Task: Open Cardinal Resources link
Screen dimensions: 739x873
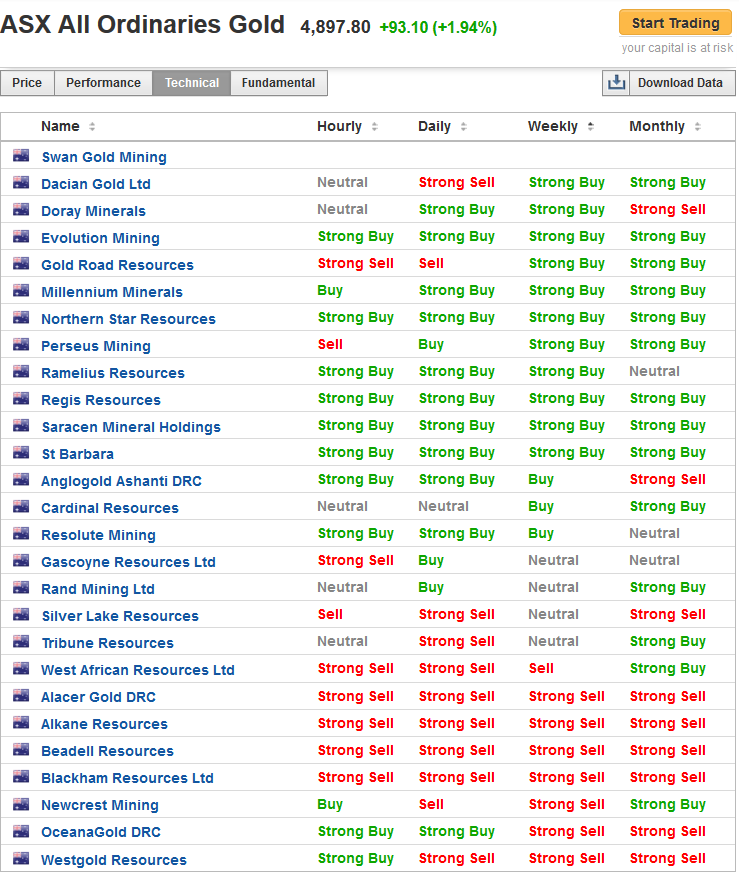Action: point(110,508)
